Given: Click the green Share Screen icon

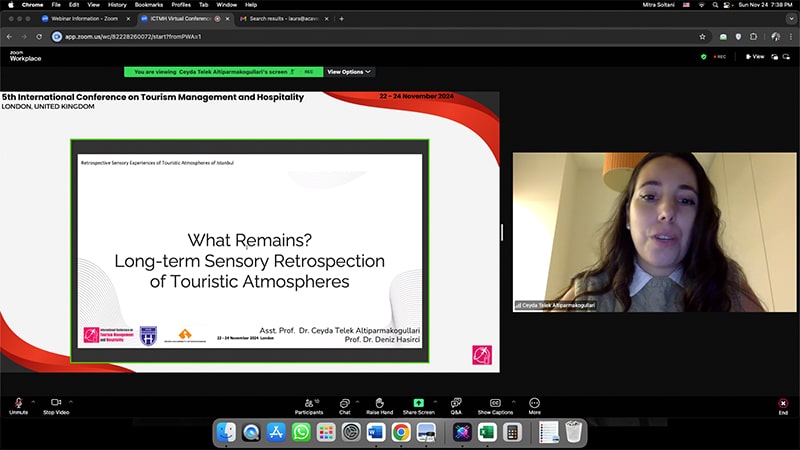Looking at the screenshot, I should click(418, 403).
